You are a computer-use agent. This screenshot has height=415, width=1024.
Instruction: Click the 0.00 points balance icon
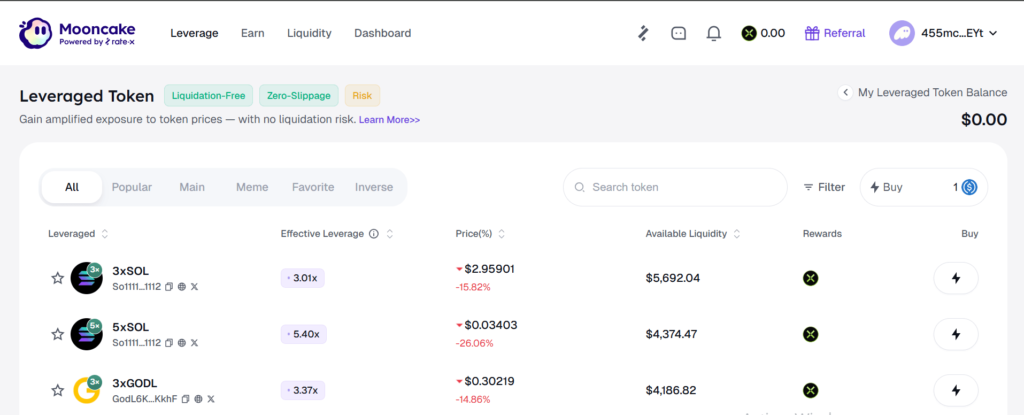click(749, 33)
